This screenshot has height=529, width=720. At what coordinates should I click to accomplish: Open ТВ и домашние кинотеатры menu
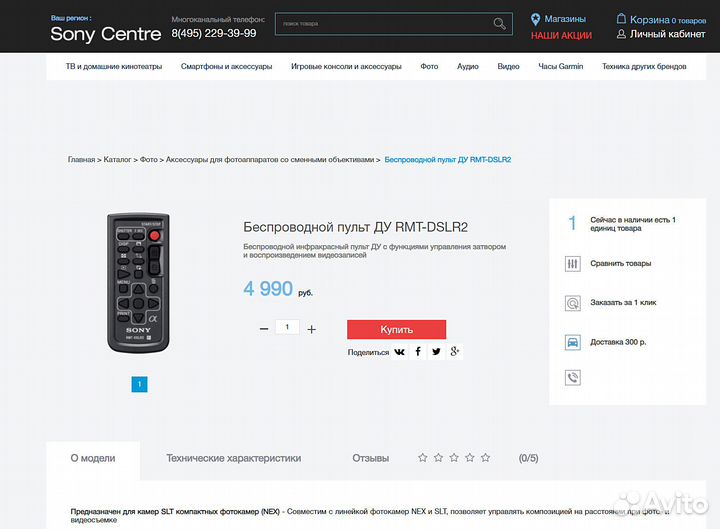[114, 67]
